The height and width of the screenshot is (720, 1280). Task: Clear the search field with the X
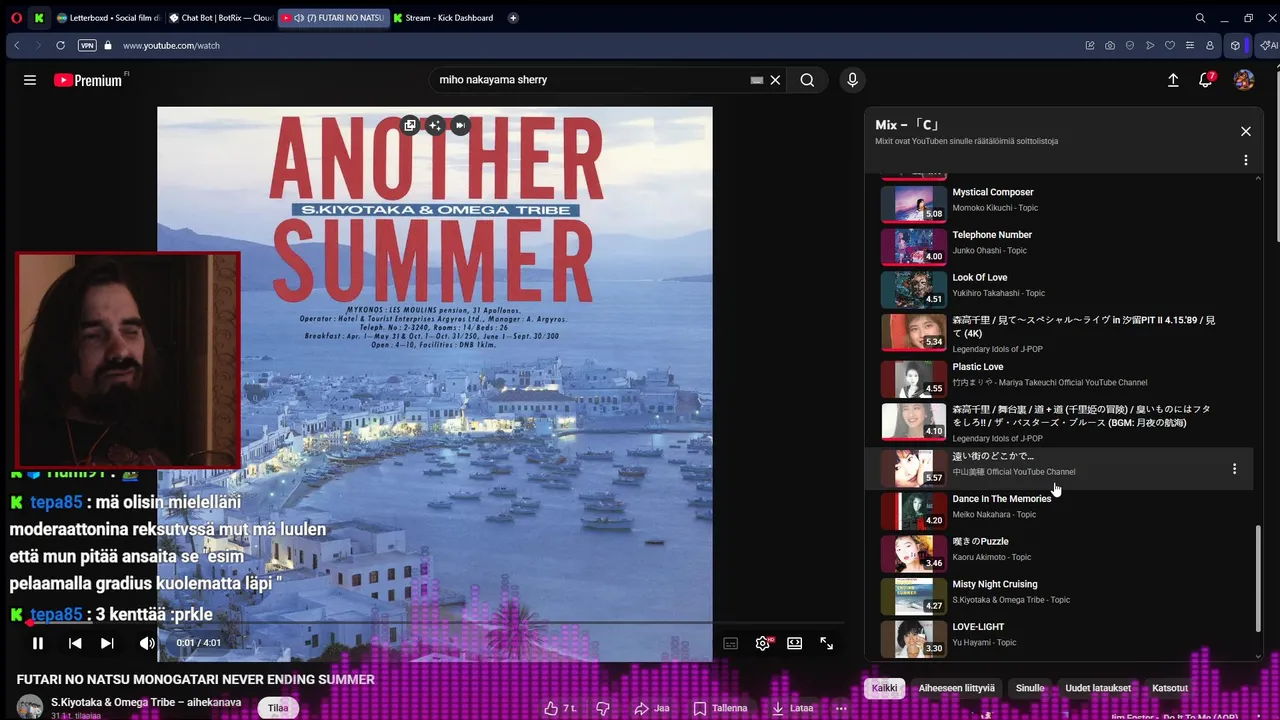(775, 80)
